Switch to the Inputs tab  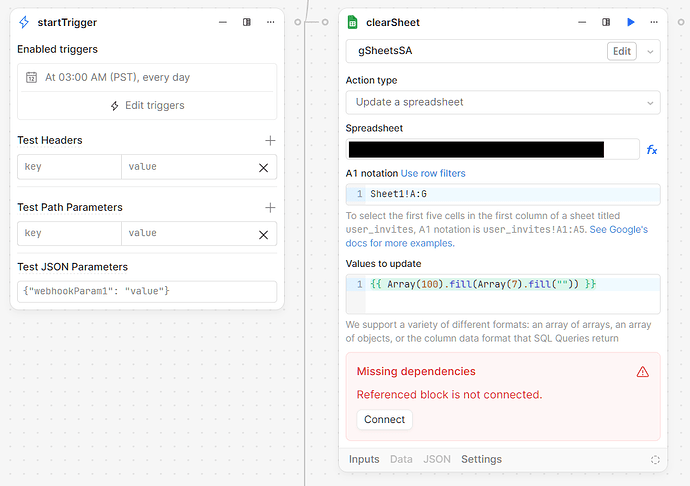click(x=364, y=460)
